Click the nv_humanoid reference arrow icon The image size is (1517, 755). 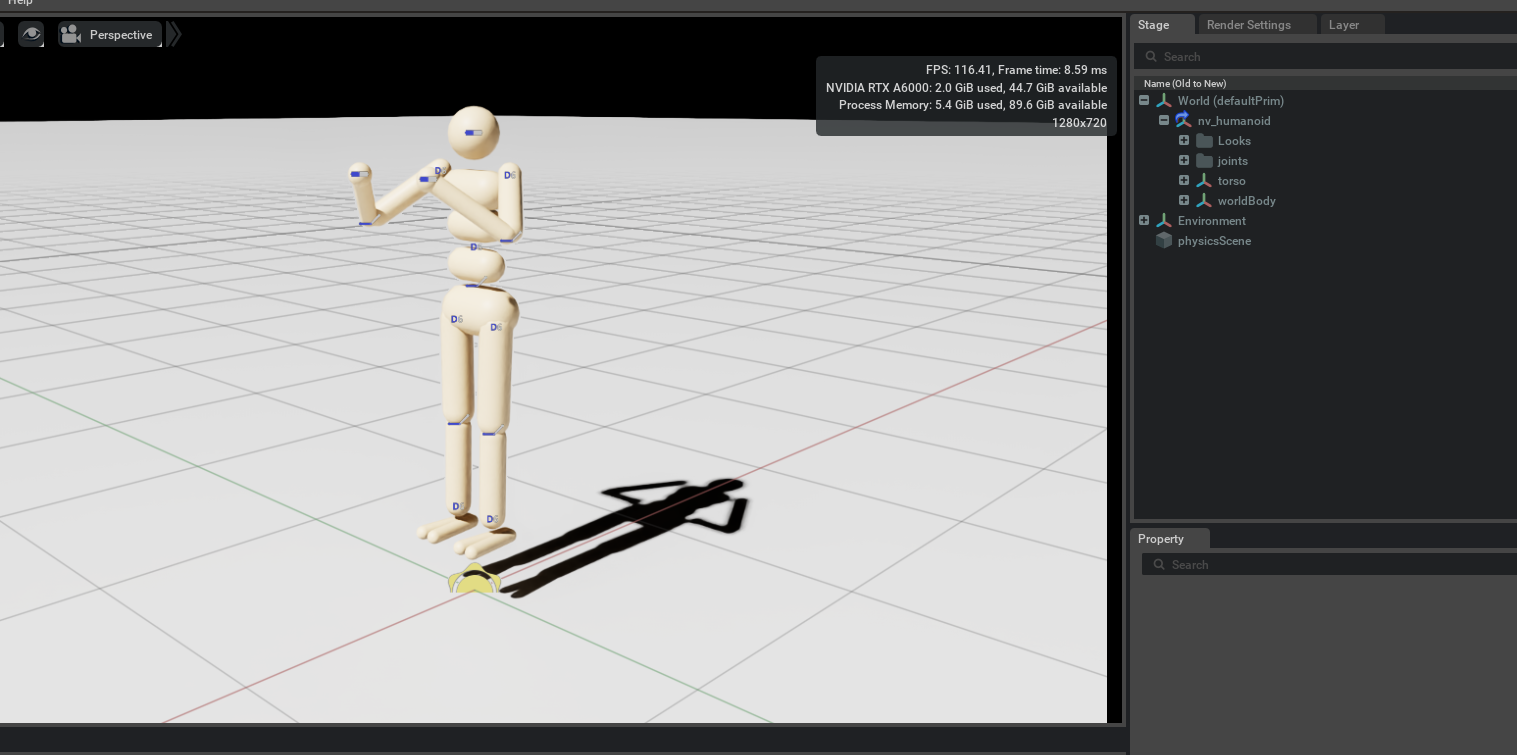tap(1184, 120)
